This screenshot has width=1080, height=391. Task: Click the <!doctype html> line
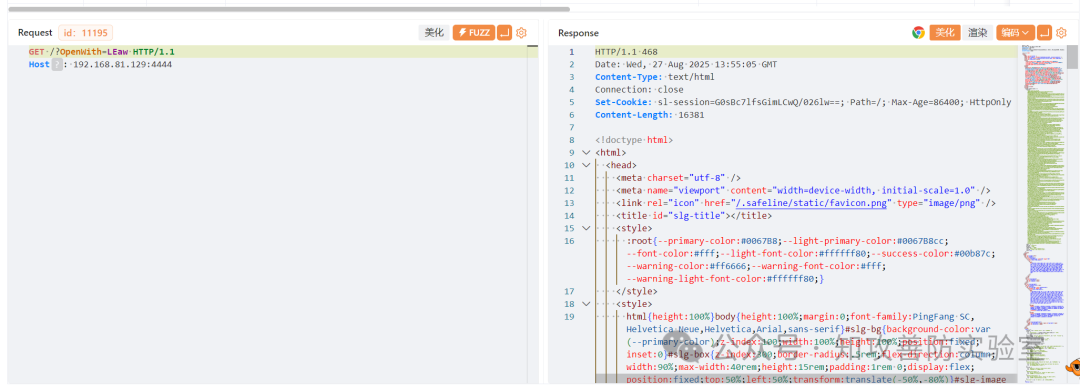pyautogui.click(x=634, y=140)
